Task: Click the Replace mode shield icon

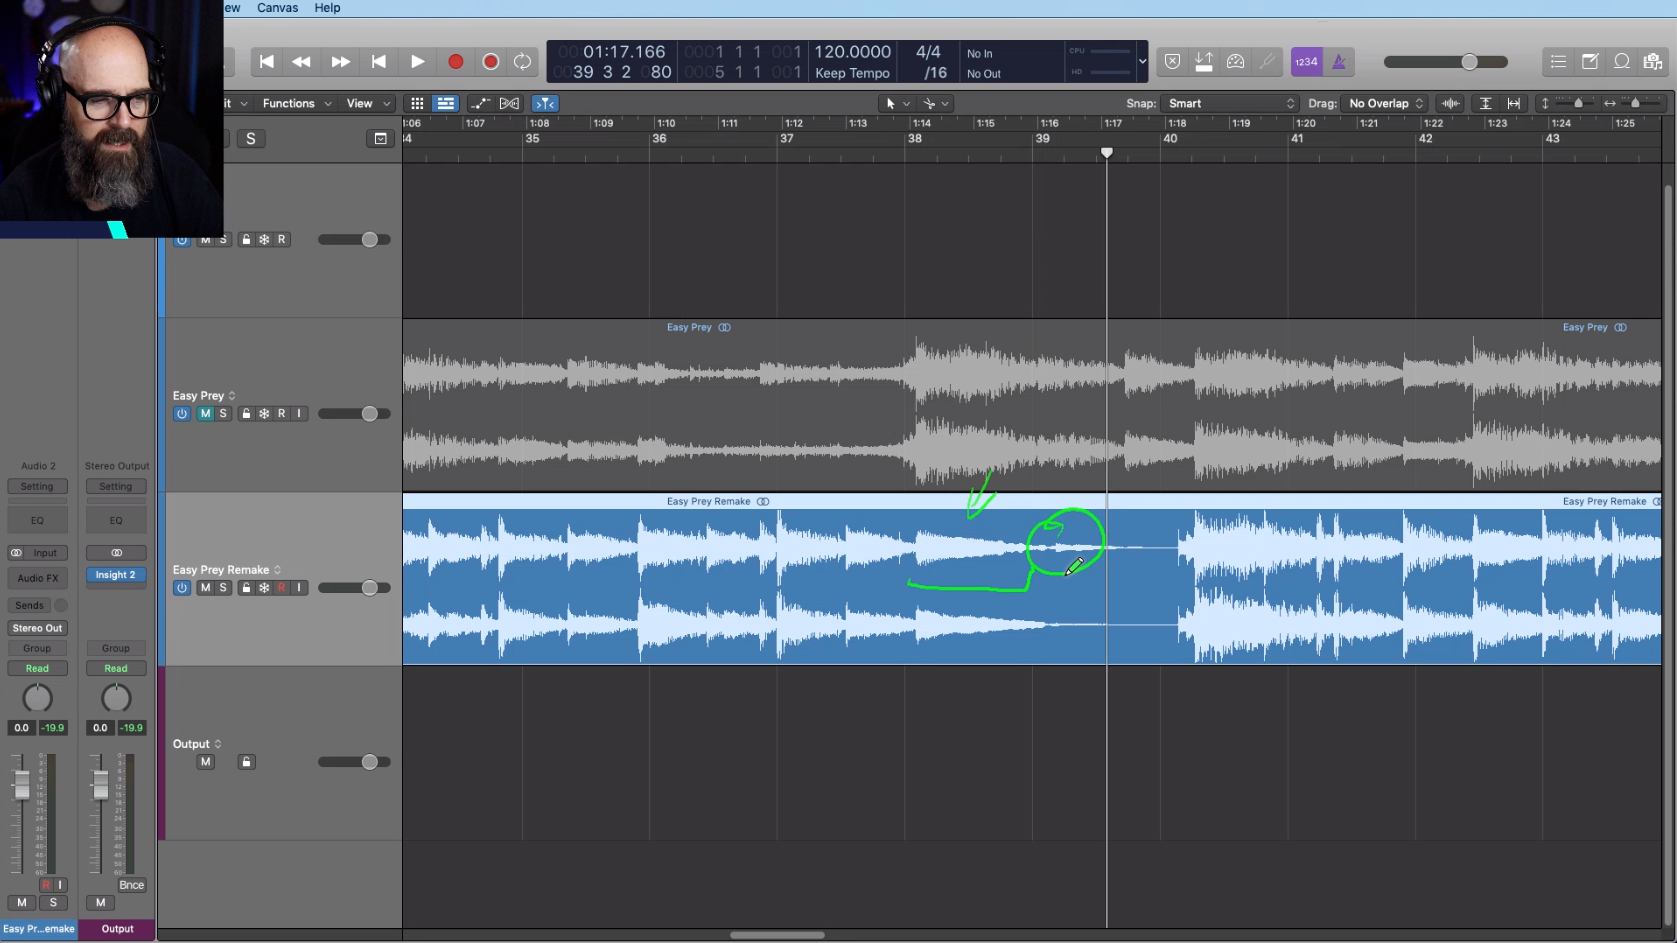Action: [x=1173, y=62]
